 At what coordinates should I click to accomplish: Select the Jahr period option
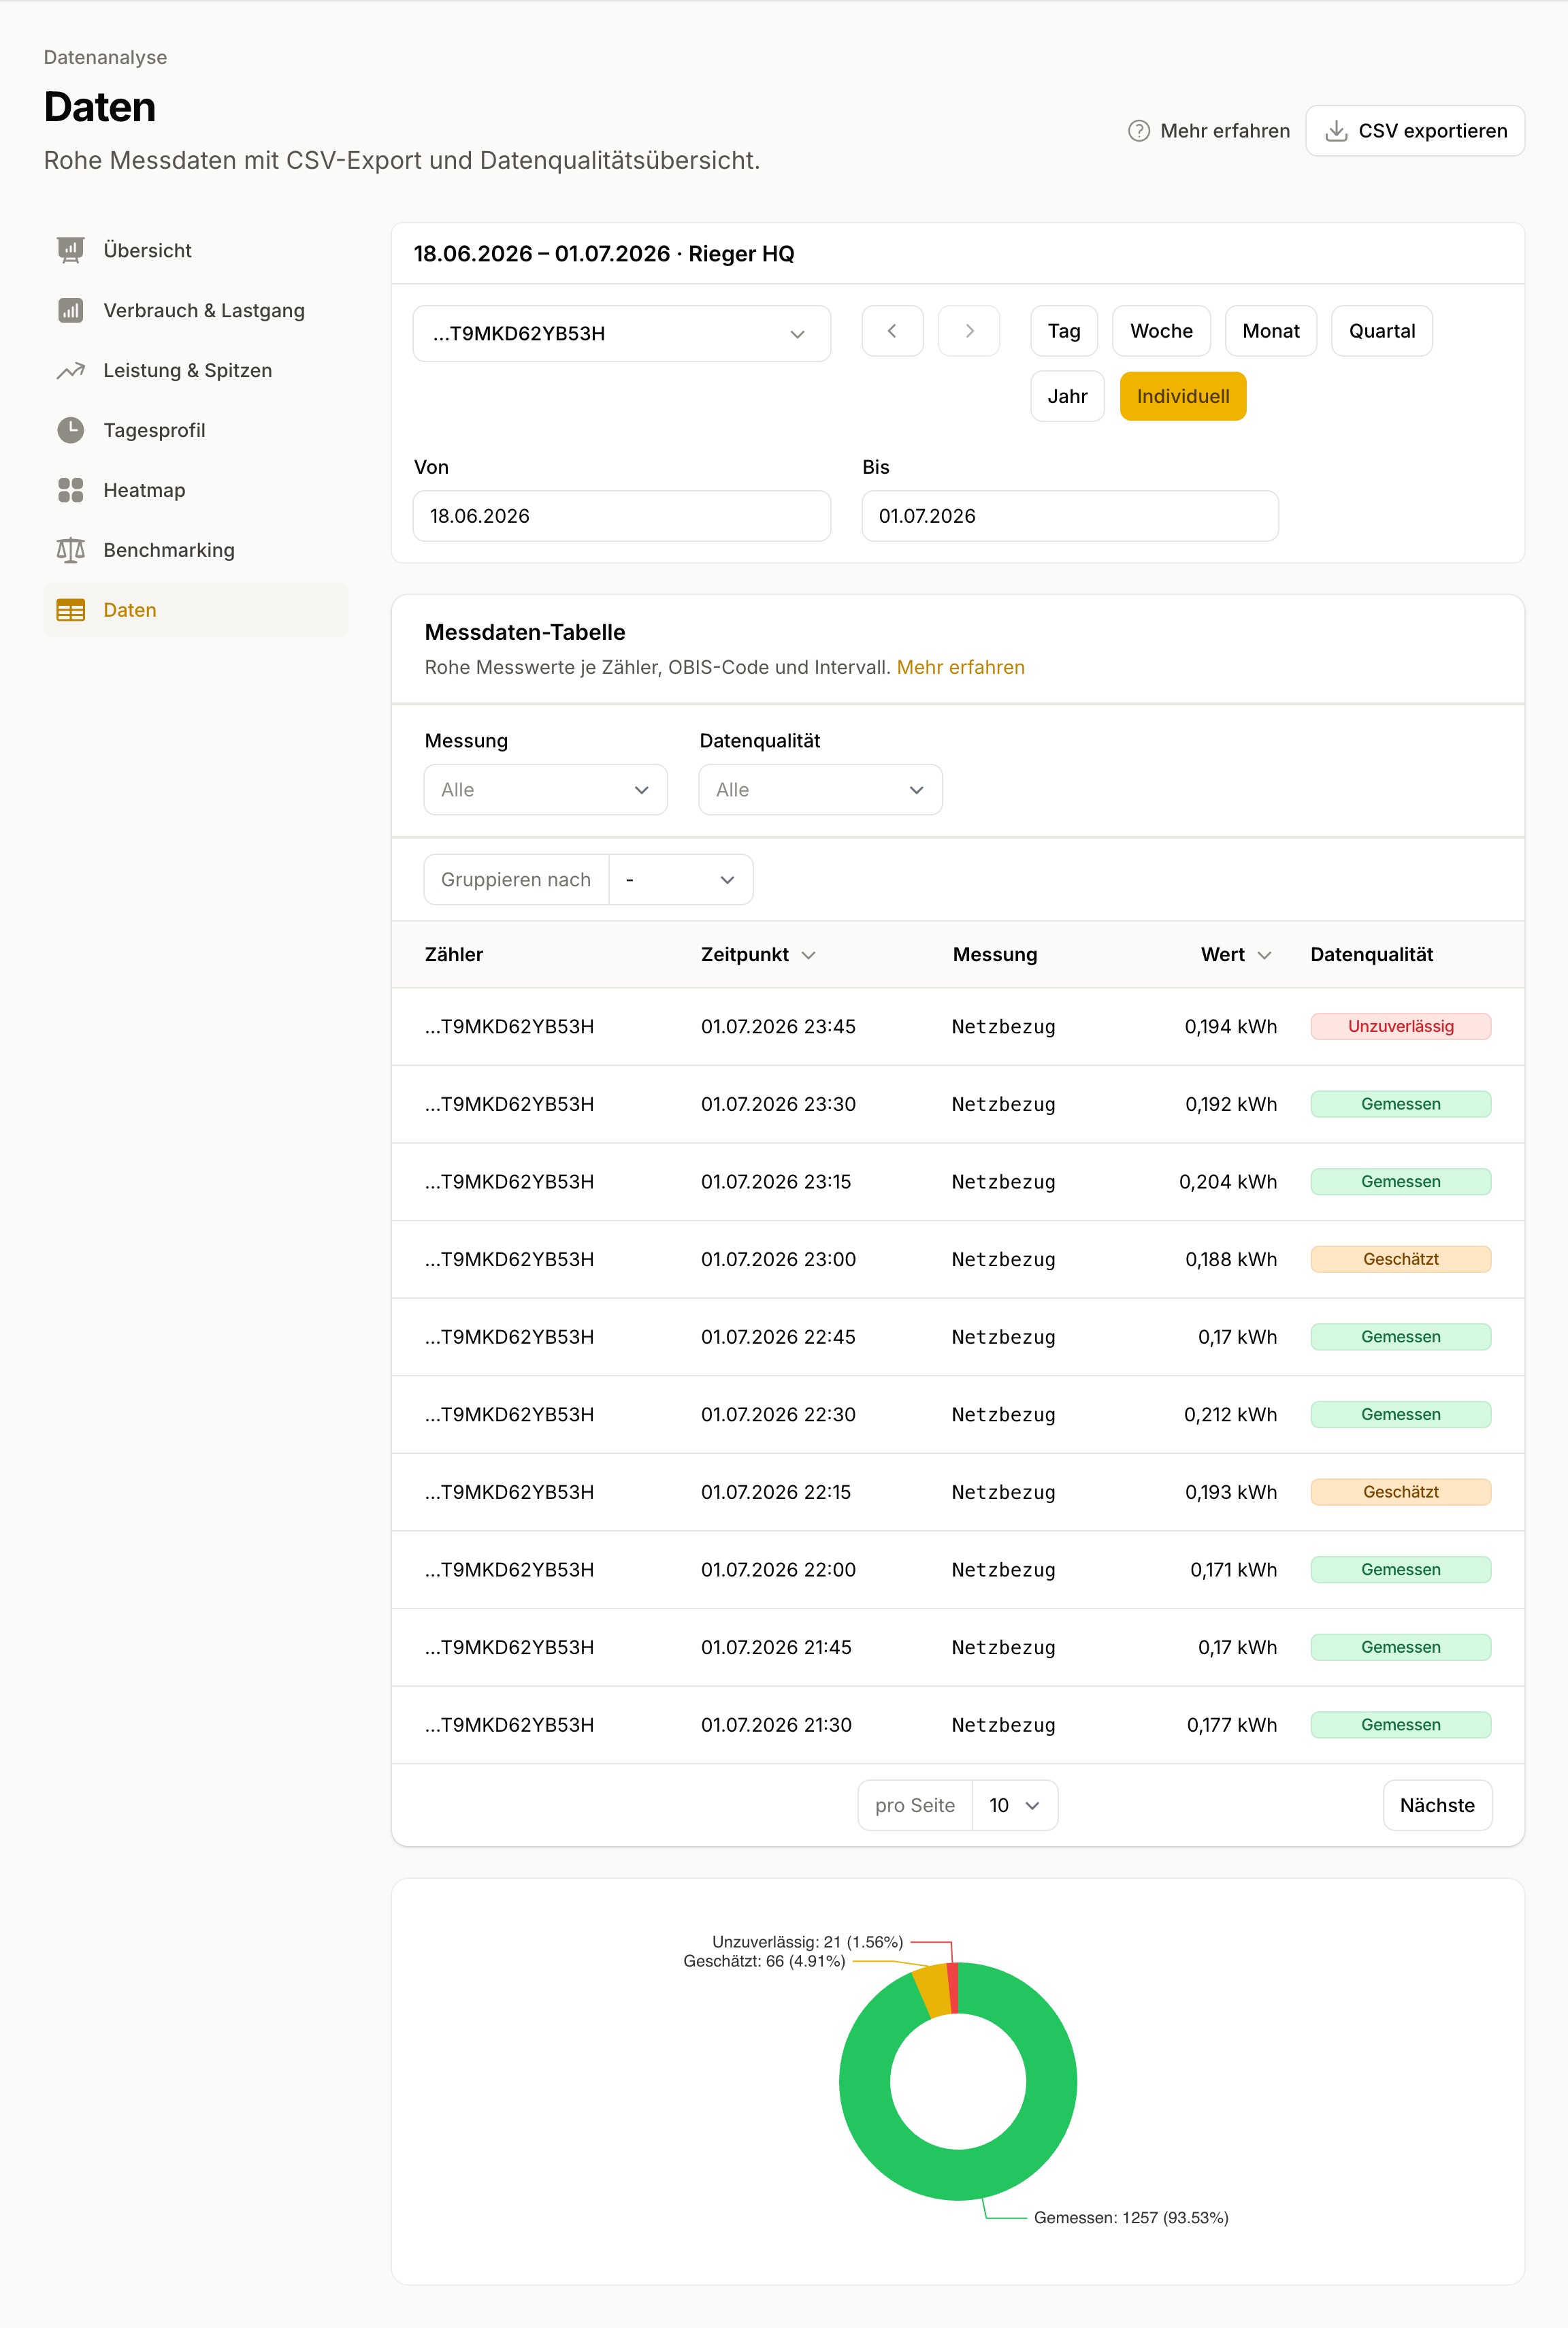[1067, 396]
